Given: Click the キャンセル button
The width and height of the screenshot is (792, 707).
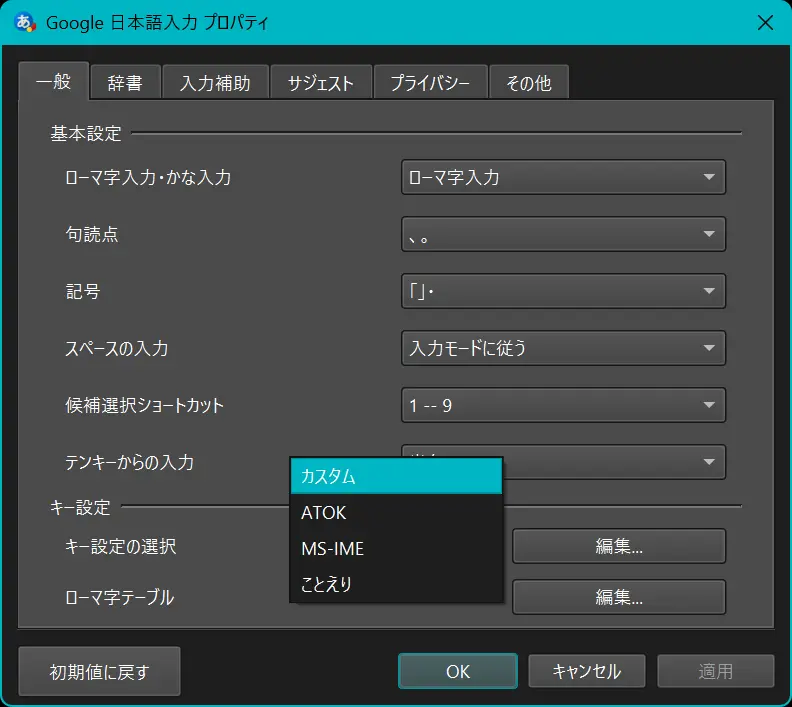Looking at the screenshot, I should (x=587, y=672).
